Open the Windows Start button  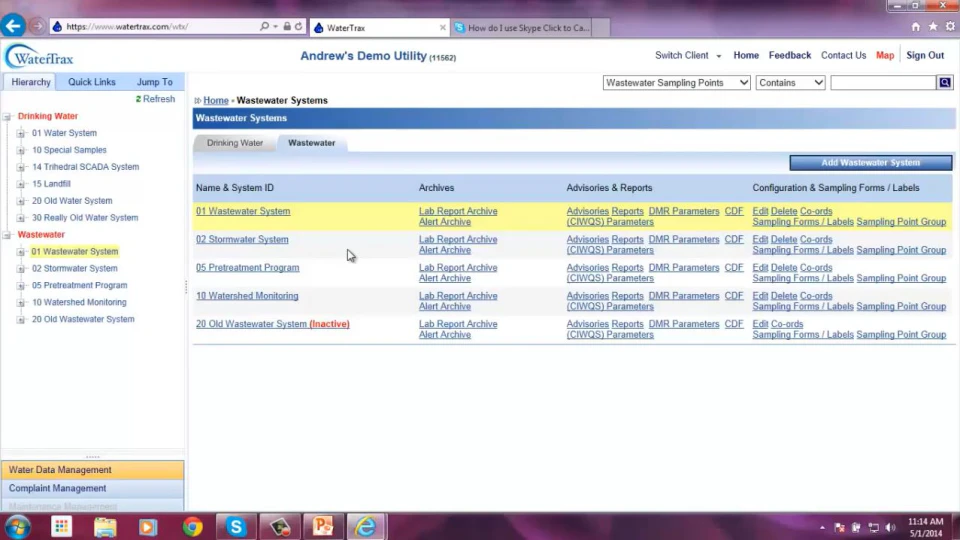17,527
